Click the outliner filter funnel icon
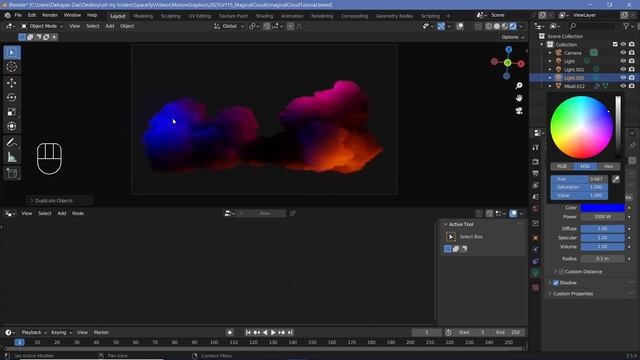The width and height of the screenshot is (640, 360). point(626,26)
